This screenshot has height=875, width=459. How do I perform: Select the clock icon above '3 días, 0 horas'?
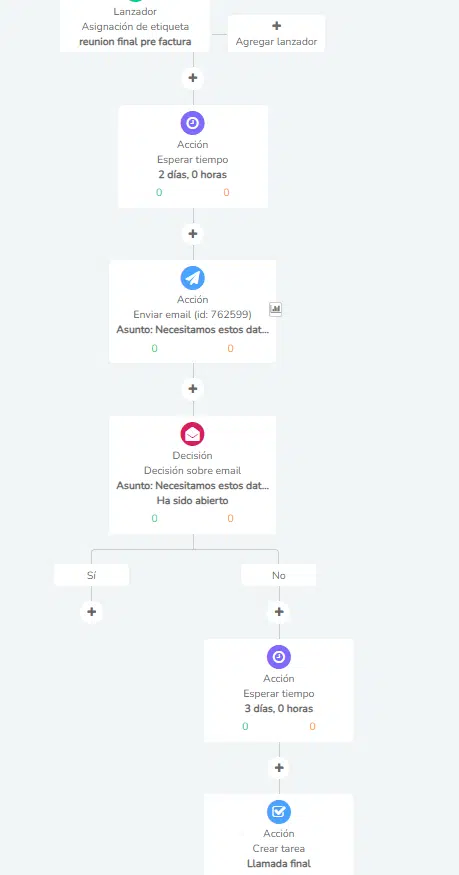(279, 657)
